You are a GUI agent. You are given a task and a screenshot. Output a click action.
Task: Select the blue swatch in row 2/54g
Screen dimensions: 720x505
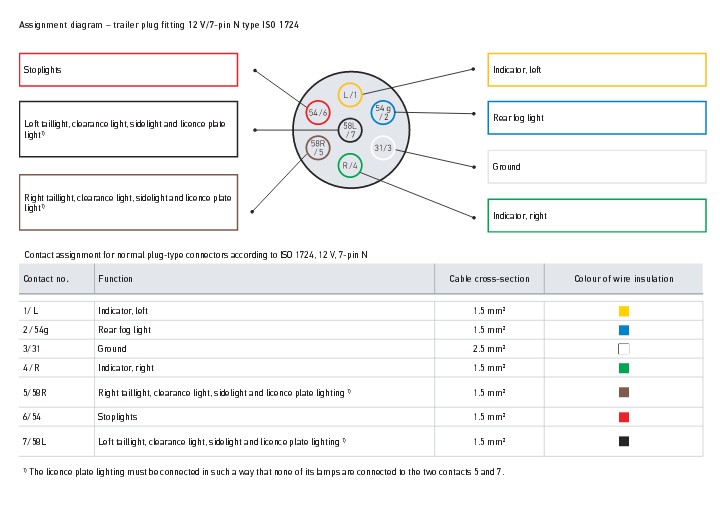(x=624, y=330)
